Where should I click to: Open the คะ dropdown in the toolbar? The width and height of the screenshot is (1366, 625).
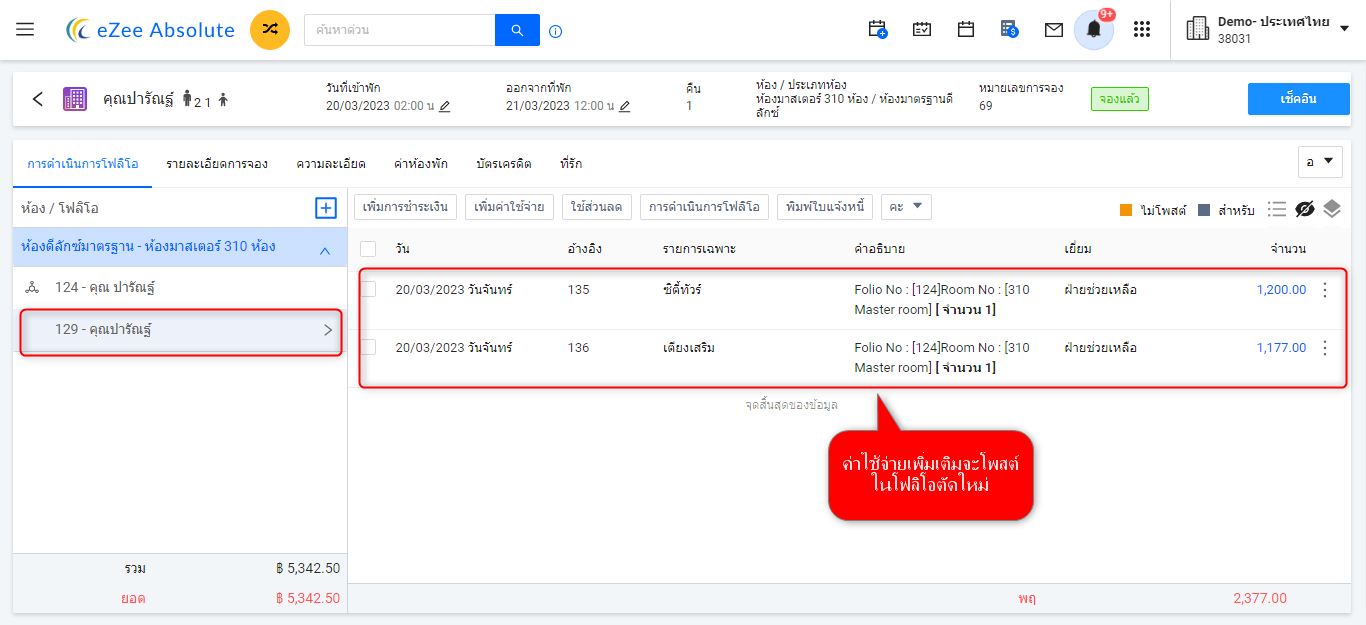tap(906, 207)
